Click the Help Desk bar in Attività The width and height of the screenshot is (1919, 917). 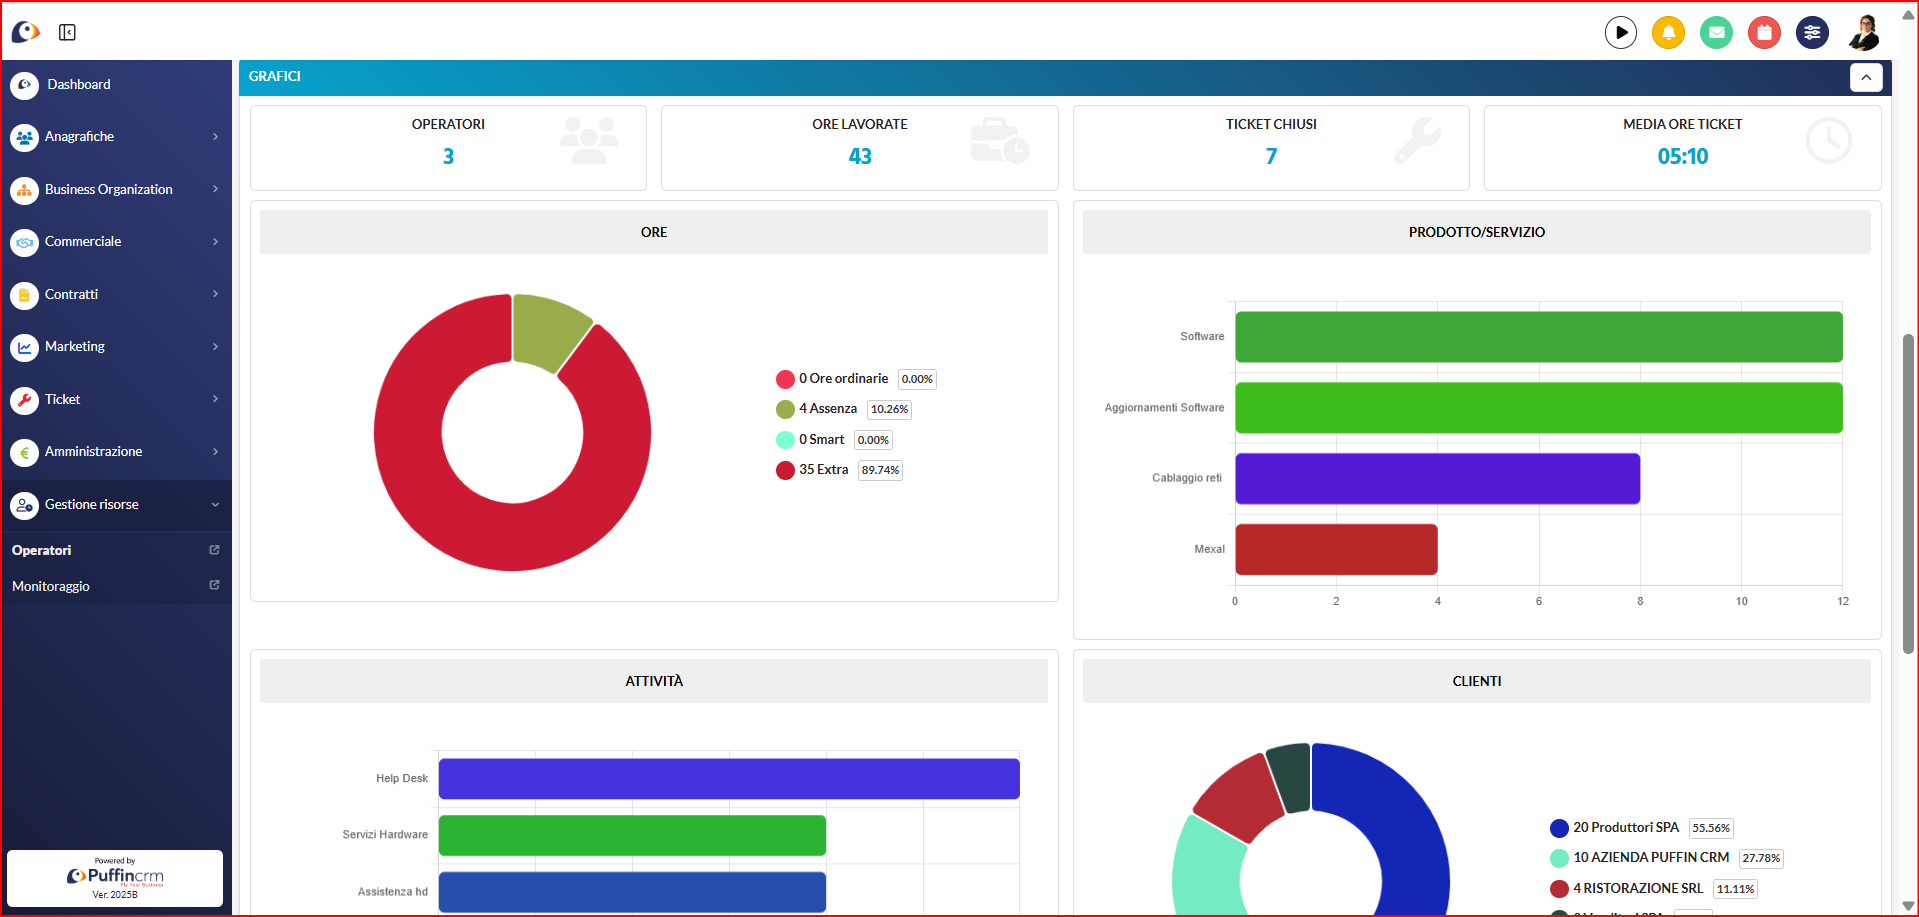pyautogui.click(x=729, y=779)
